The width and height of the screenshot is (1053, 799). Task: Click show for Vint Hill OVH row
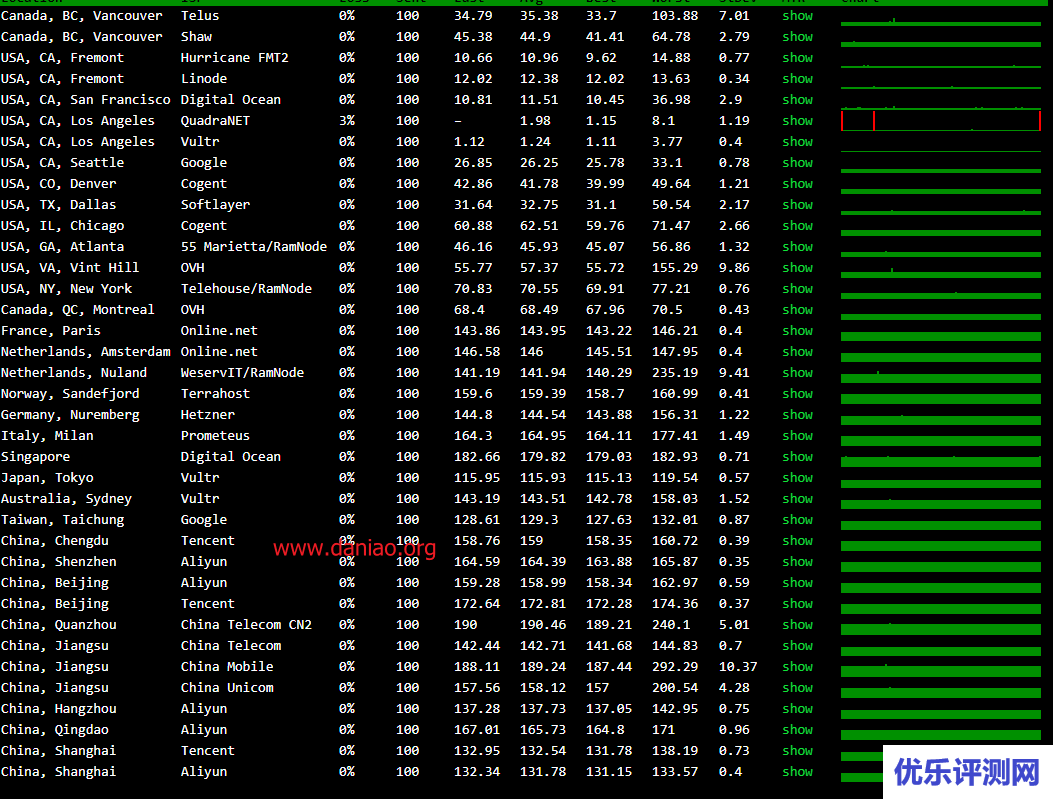797,268
